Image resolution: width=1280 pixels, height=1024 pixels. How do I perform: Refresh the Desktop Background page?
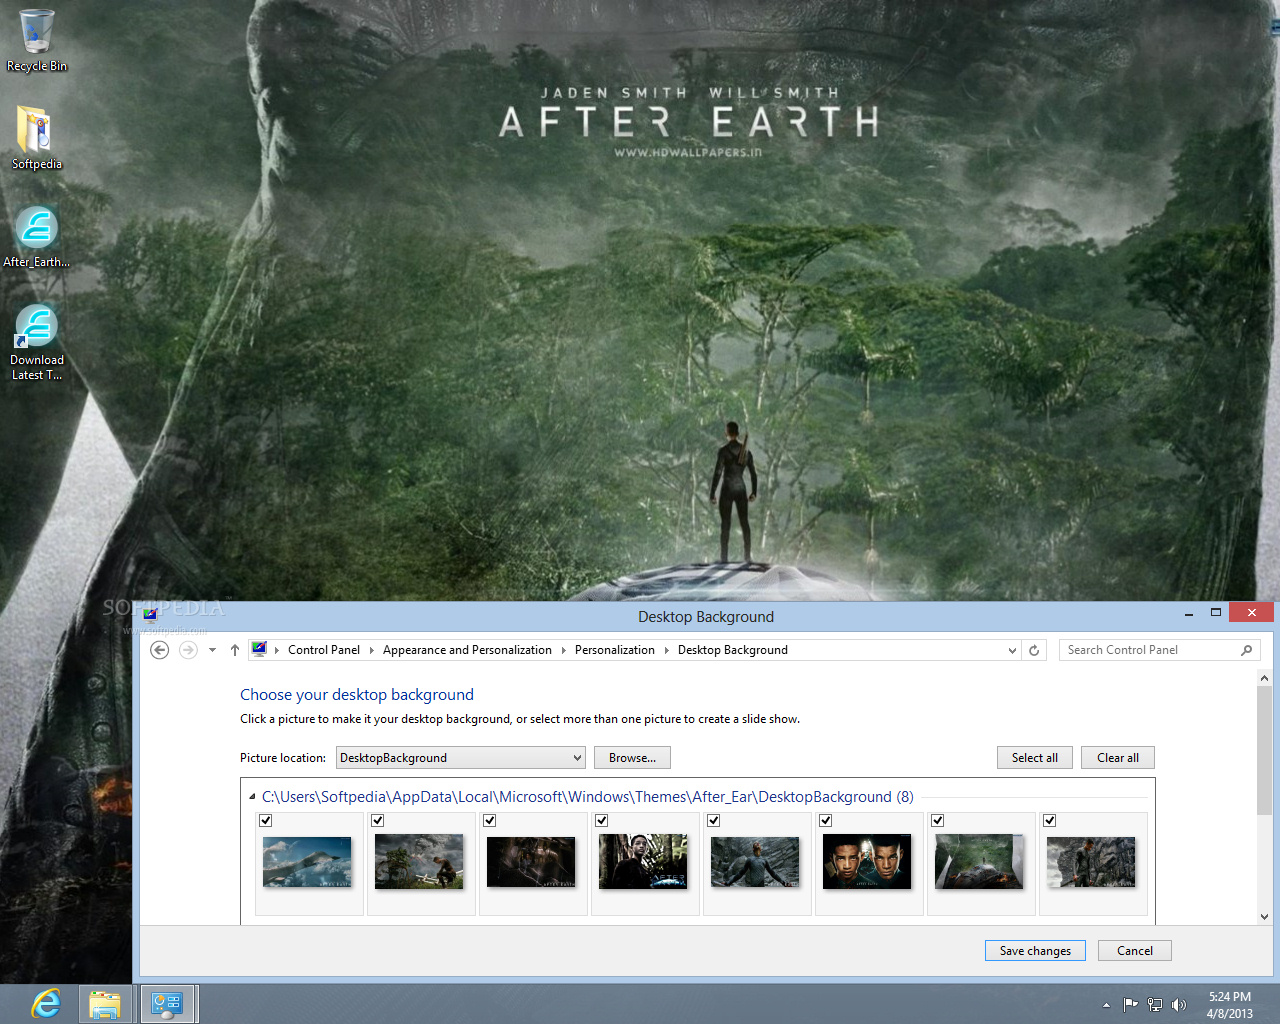(x=1034, y=650)
